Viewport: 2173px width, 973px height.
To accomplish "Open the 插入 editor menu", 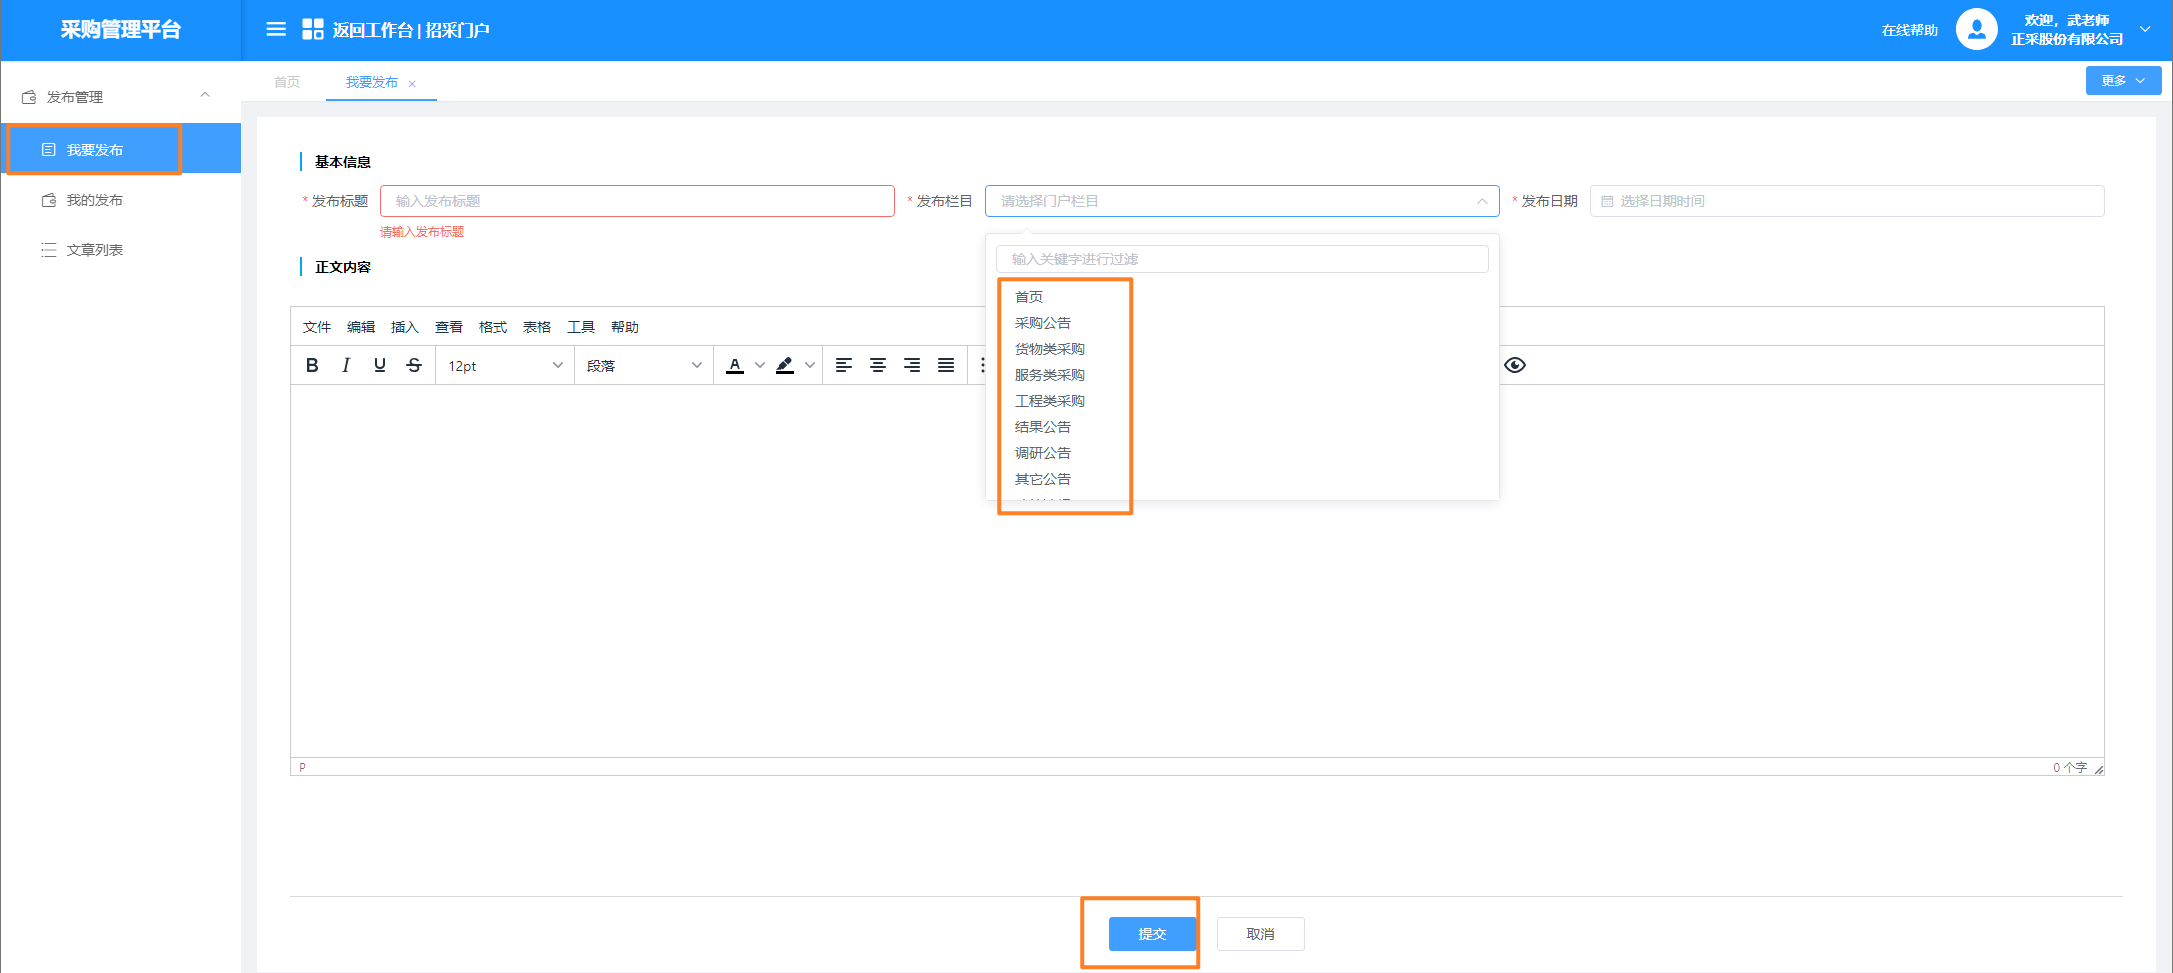I will pos(404,327).
